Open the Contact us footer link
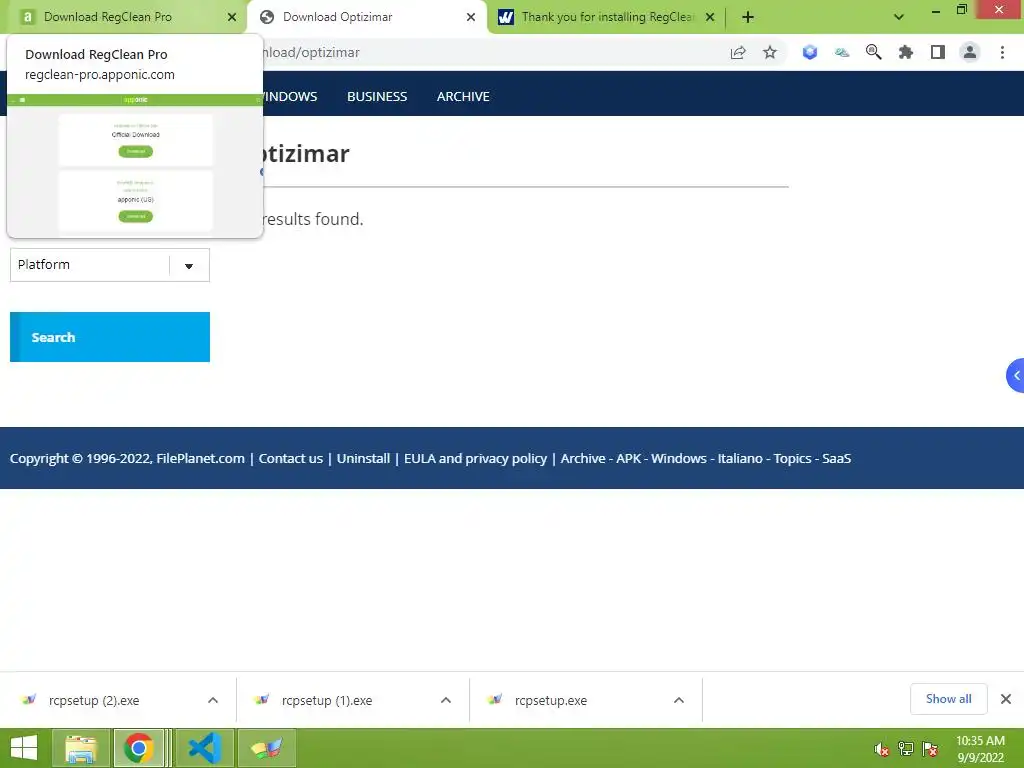Viewport: 1024px width, 768px height. pos(291,458)
